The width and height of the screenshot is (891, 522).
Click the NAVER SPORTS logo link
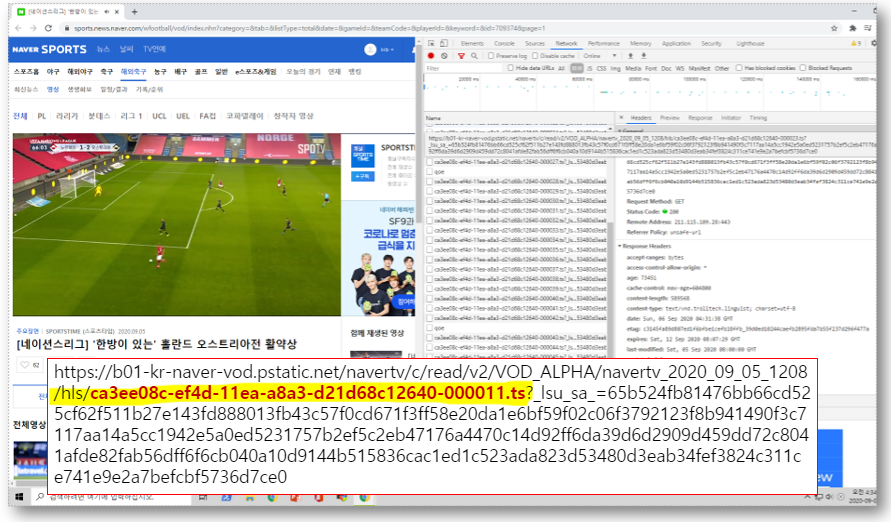tap(49, 49)
